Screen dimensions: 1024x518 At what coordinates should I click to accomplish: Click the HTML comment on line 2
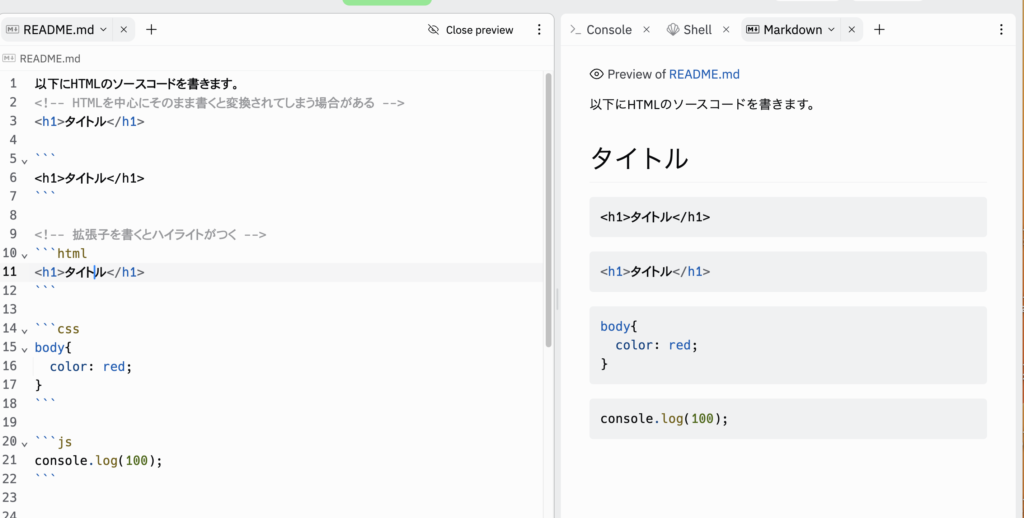219,103
